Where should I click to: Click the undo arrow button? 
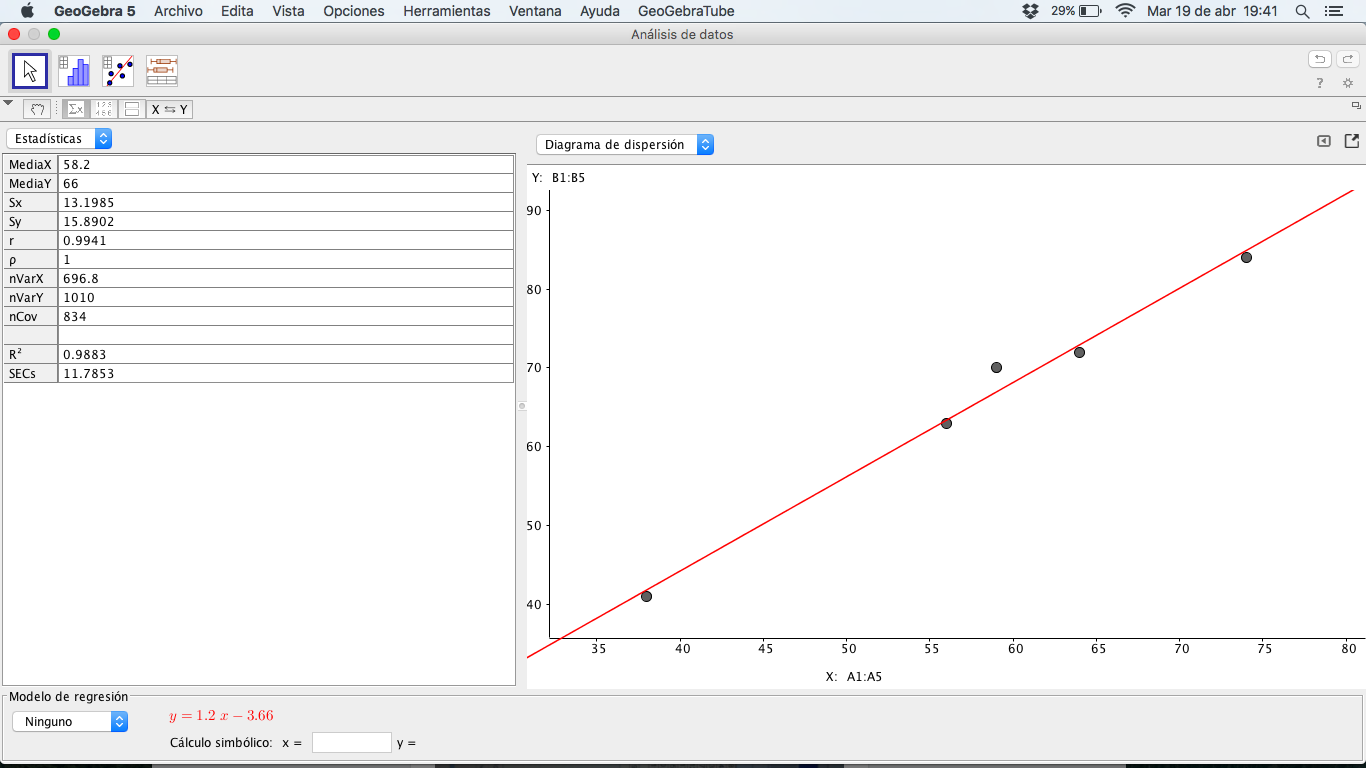coord(1320,59)
